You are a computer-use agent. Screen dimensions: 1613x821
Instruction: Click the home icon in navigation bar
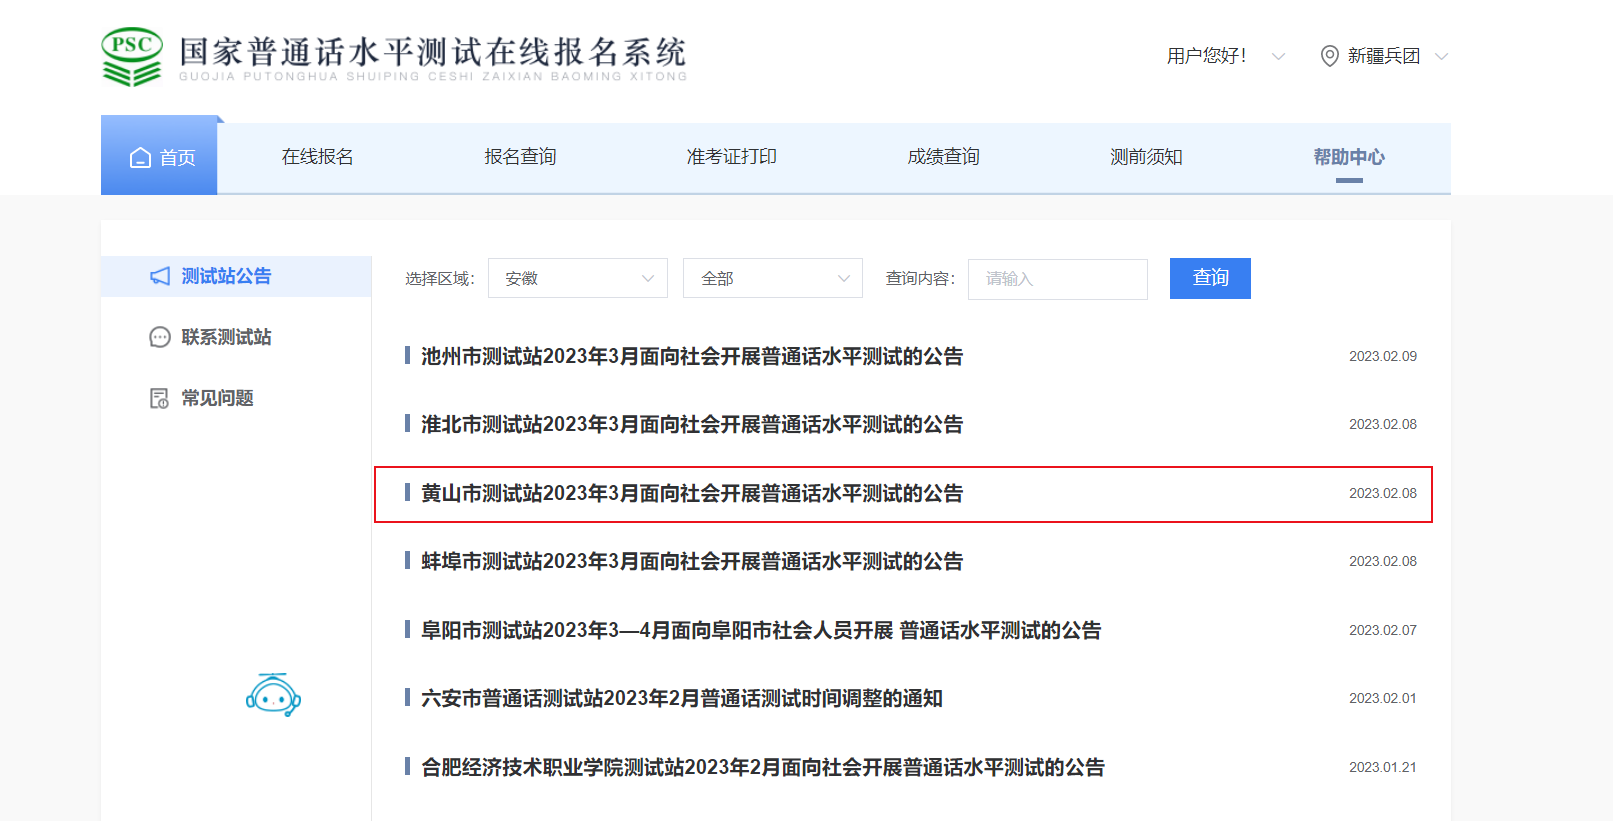click(140, 158)
